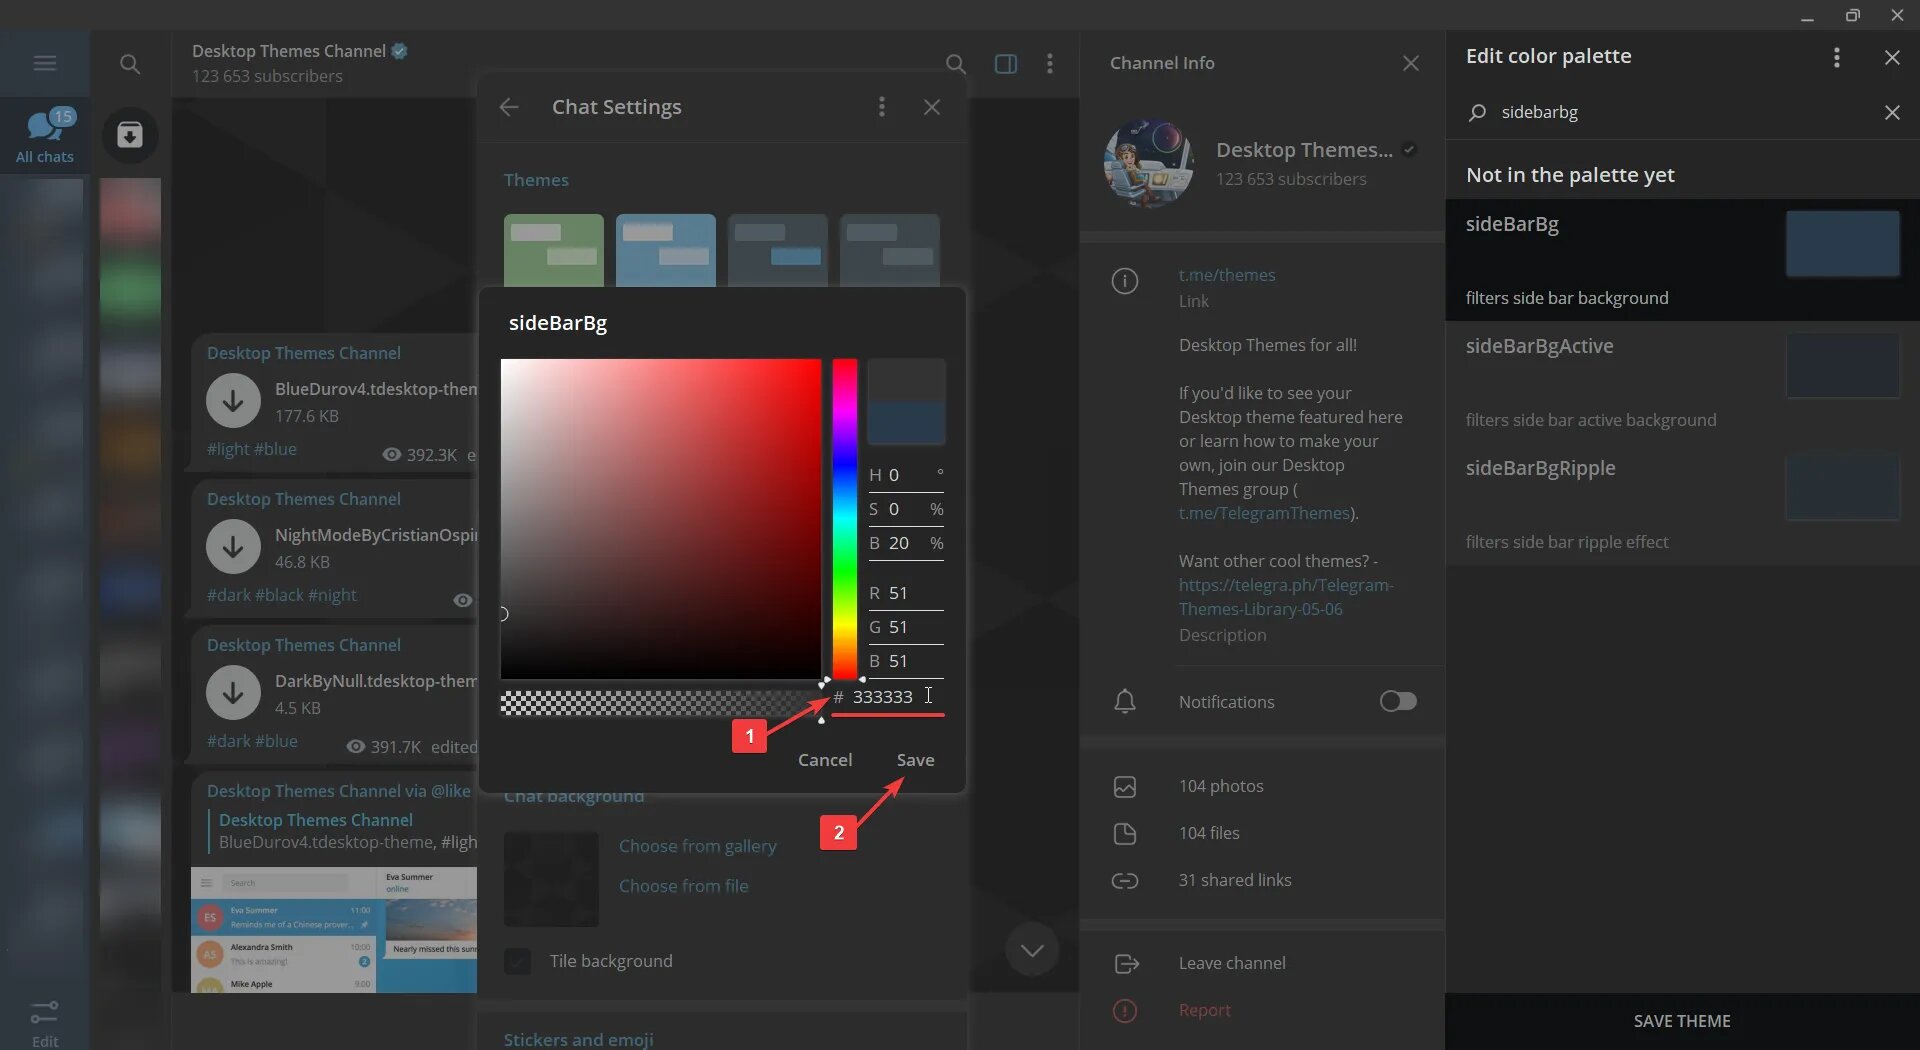Click the photos icon in Channel Info
Viewport: 1920px width, 1050px height.
[1125, 786]
